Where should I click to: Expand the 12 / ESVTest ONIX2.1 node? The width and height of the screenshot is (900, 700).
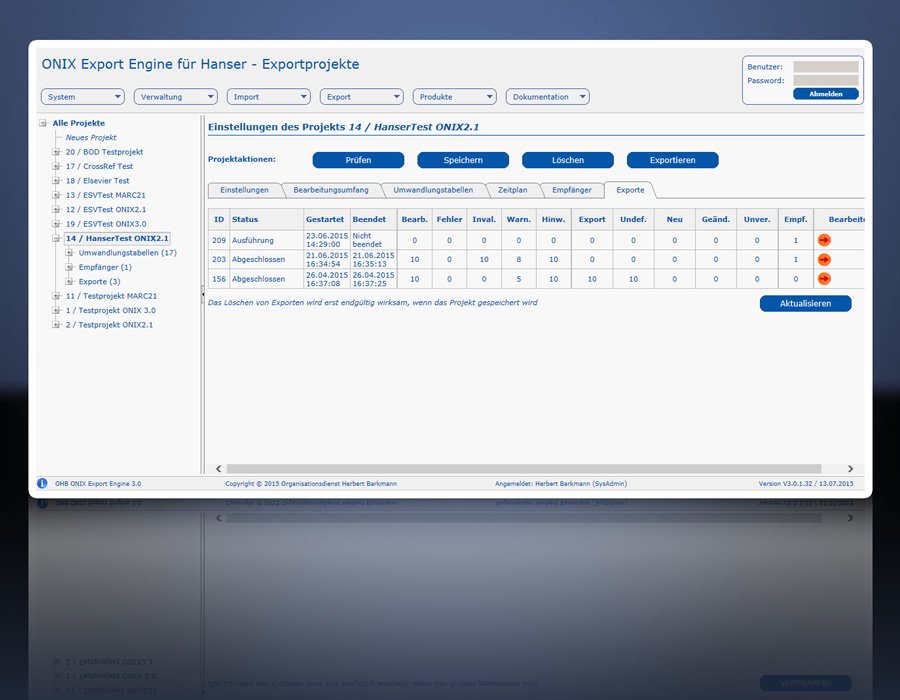56,209
